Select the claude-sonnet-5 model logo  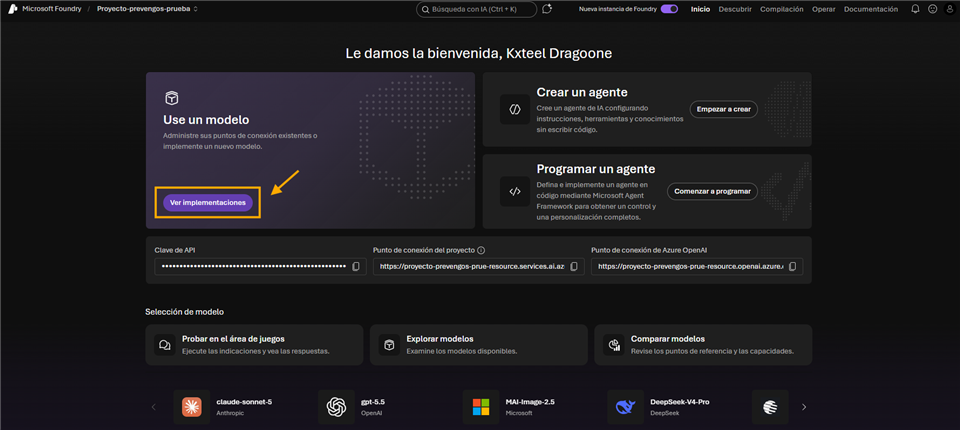pos(192,407)
